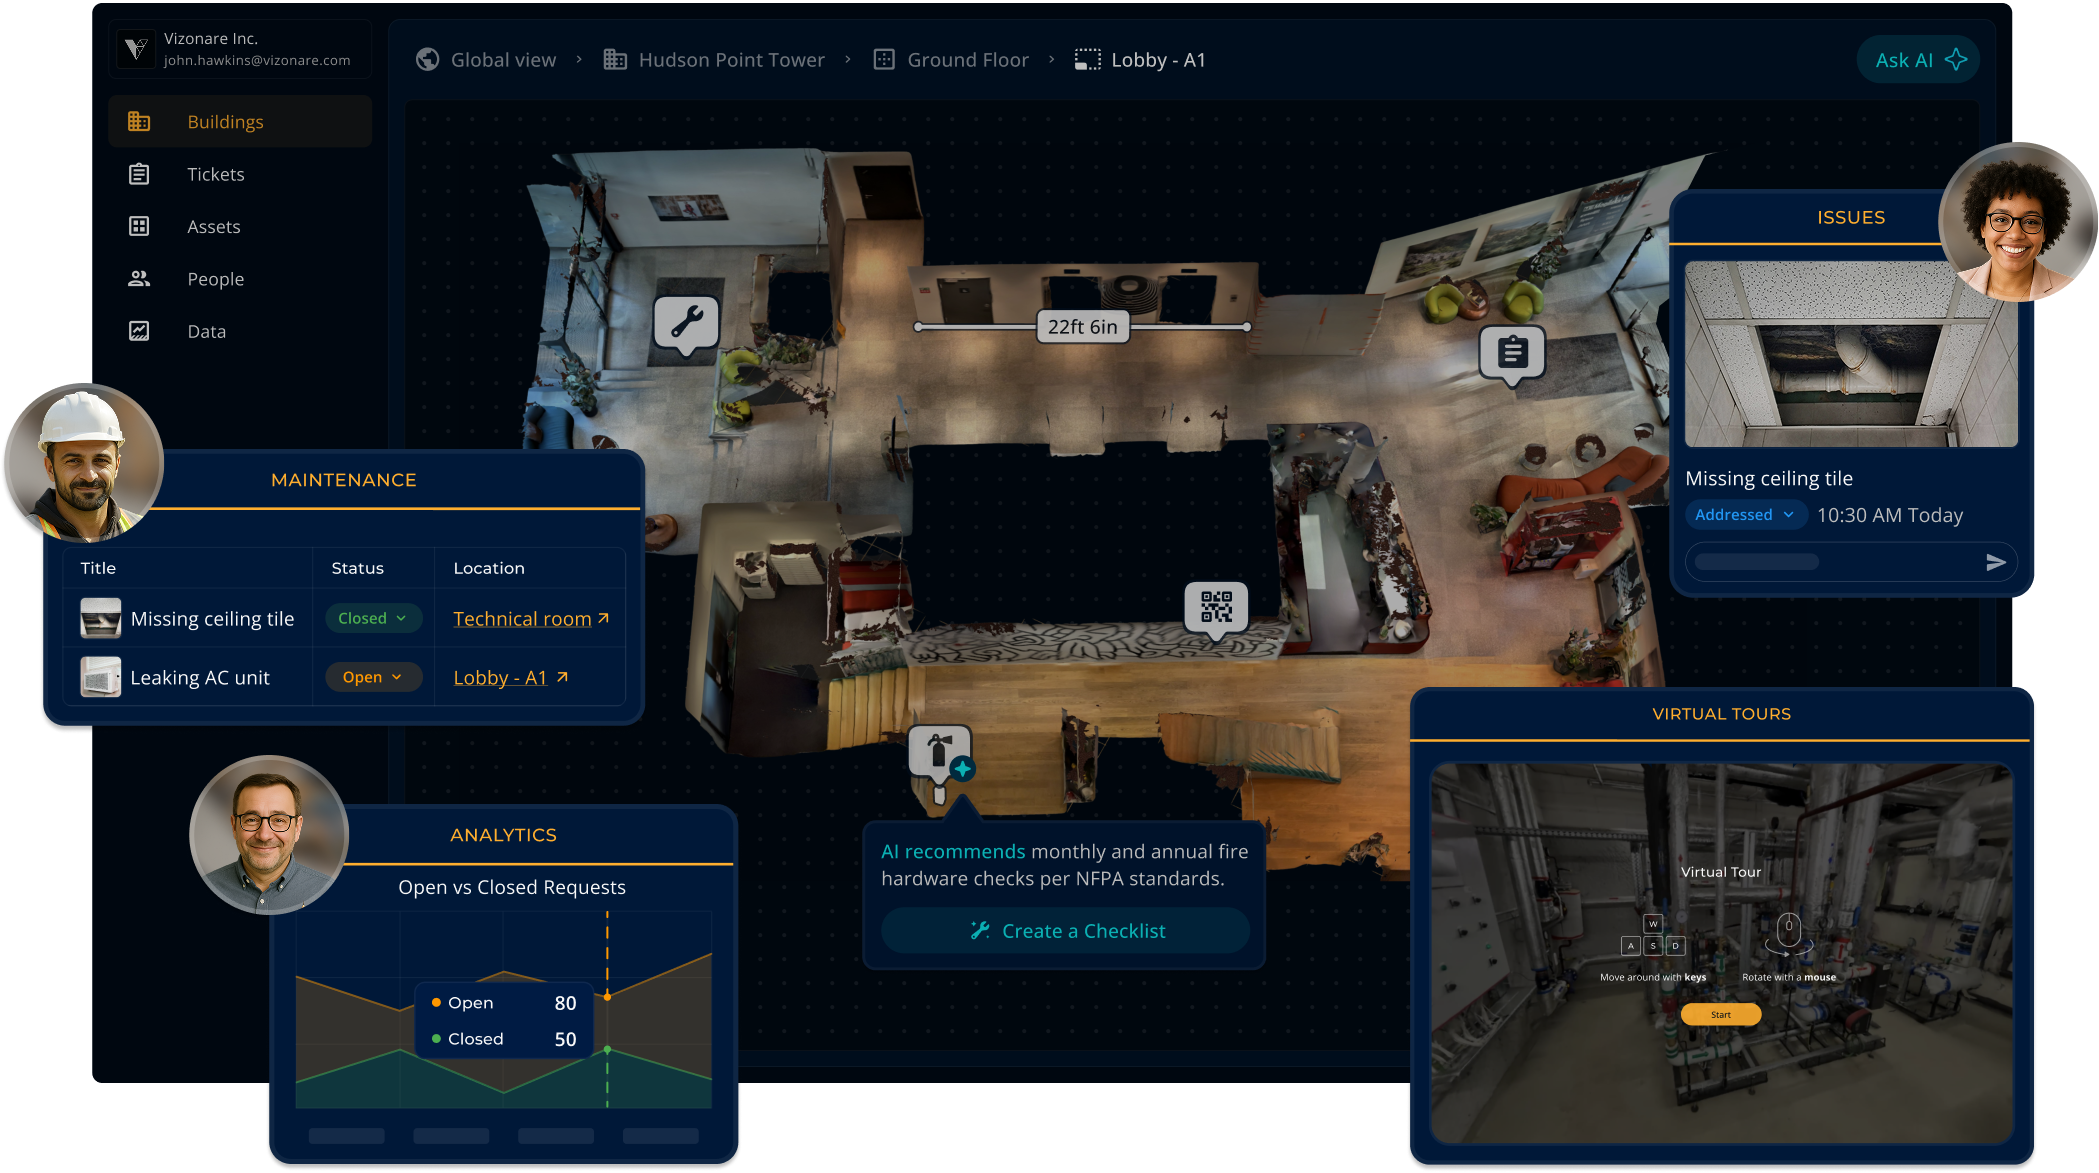The height and width of the screenshot is (1173, 2099).
Task: Select the Tickets icon in the sidebar
Action: (141, 173)
